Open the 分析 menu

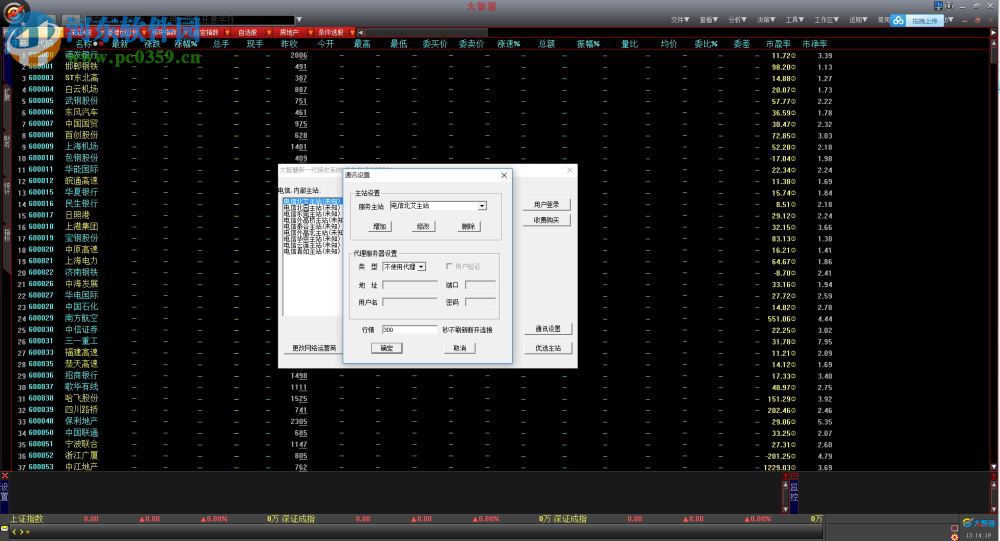[737, 20]
